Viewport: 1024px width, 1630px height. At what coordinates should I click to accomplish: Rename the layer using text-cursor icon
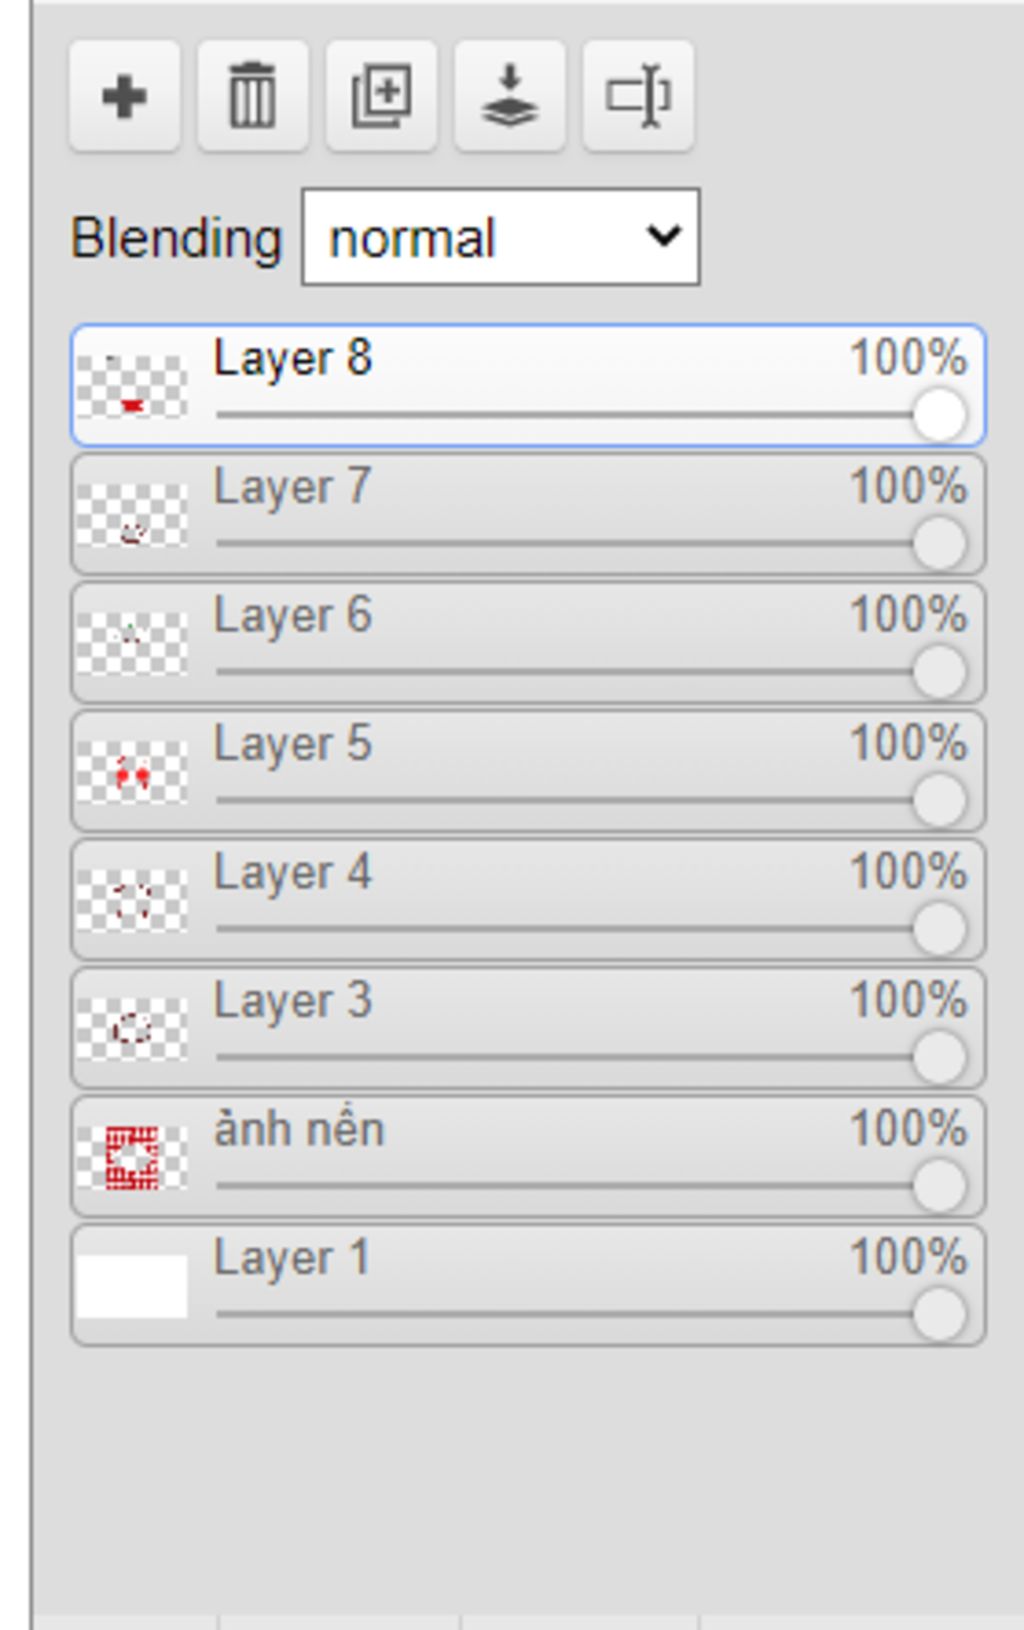638,97
